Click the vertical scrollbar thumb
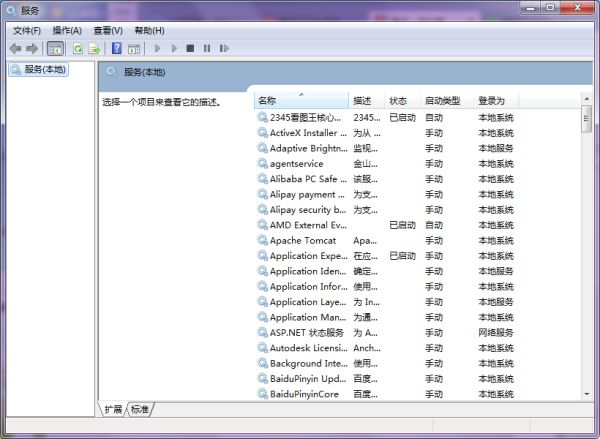600x439 pixels. (x=587, y=119)
